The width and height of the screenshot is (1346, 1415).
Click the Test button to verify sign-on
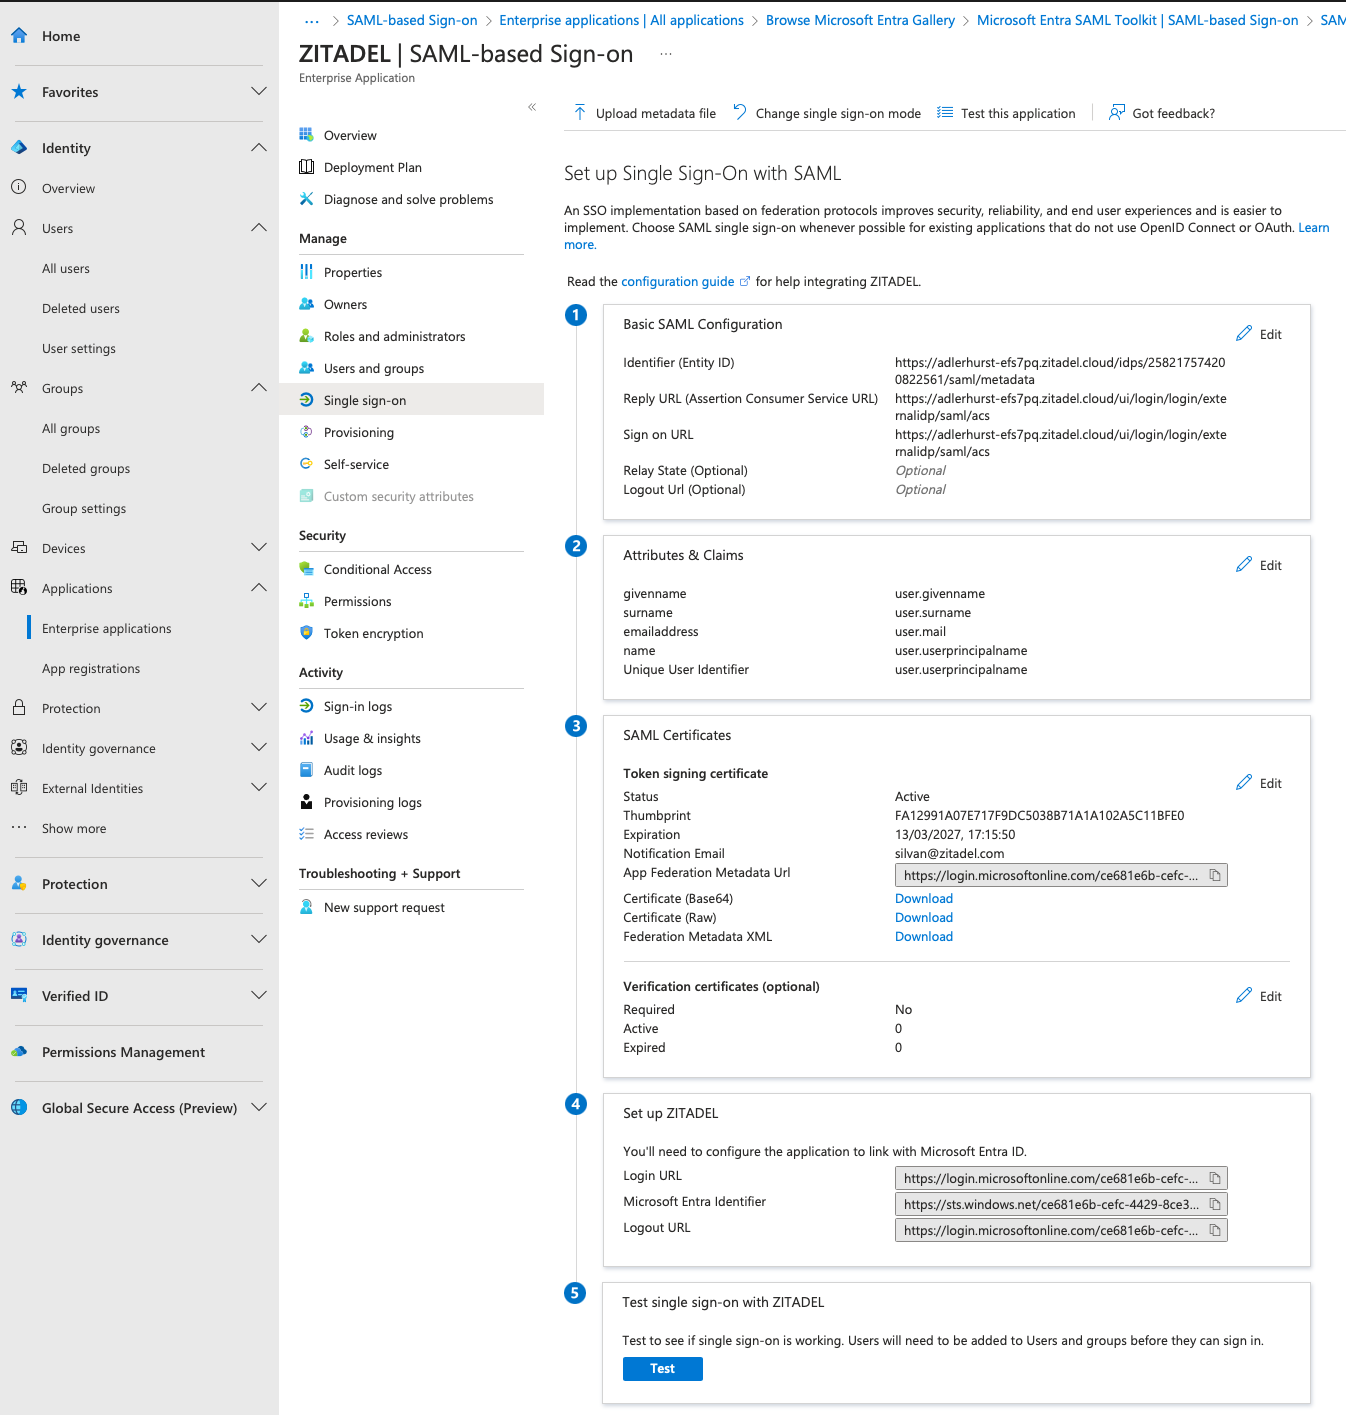662,1368
